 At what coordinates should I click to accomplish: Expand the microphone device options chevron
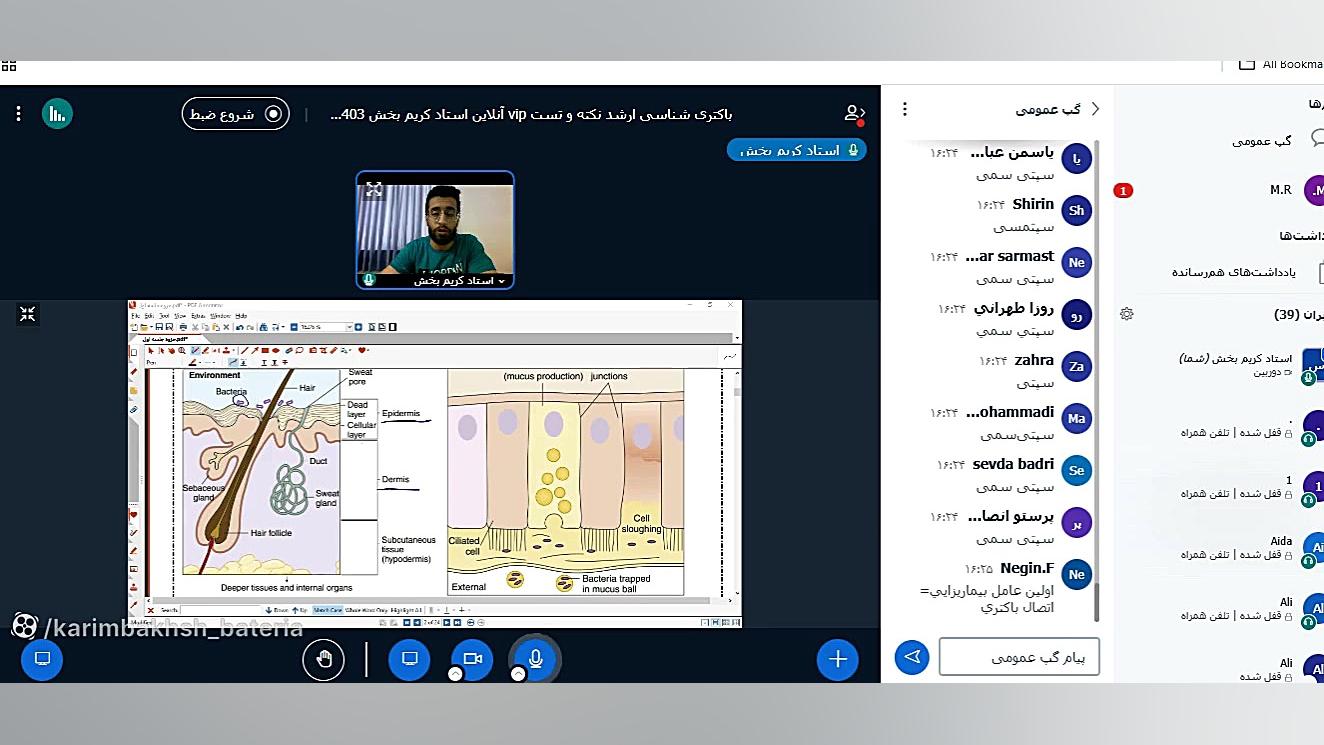[x=518, y=674]
